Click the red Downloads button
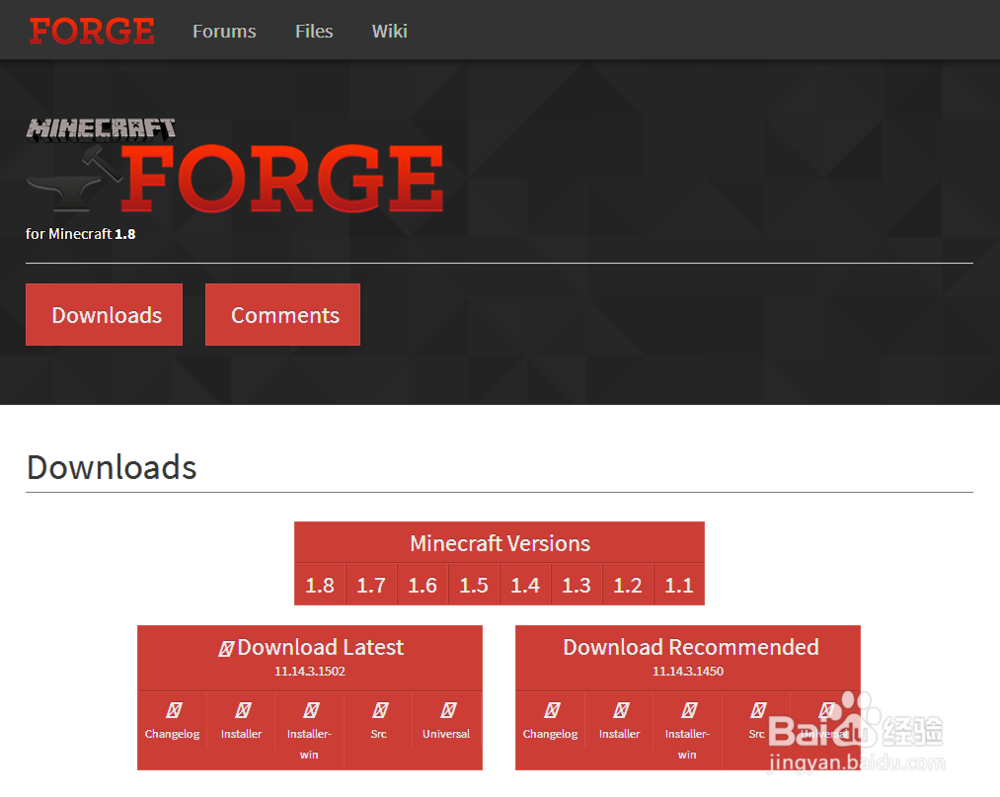Screen dimensions: 1000x797 [104, 314]
